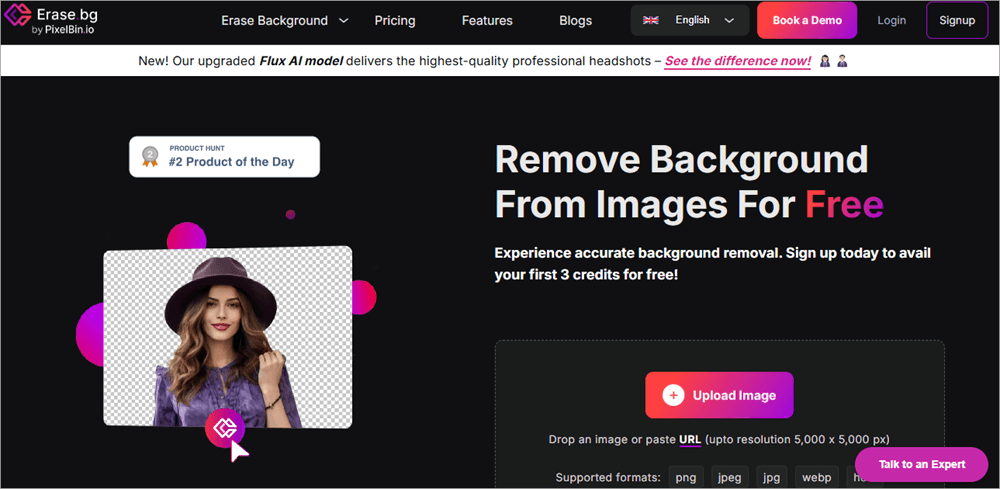Go to the Pricing page
This screenshot has width=1000, height=489.
(x=395, y=20)
